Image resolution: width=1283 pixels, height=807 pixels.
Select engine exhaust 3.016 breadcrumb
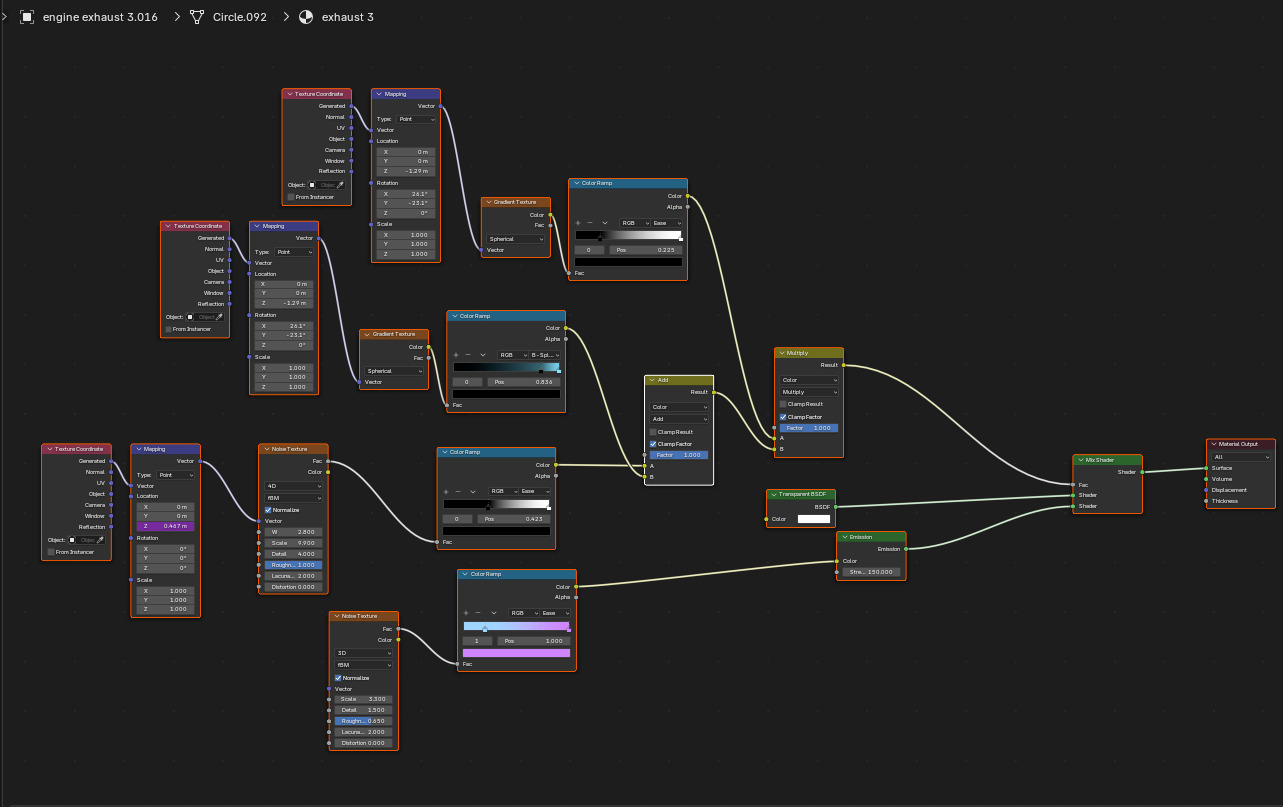pyautogui.click(x=100, y=17)
